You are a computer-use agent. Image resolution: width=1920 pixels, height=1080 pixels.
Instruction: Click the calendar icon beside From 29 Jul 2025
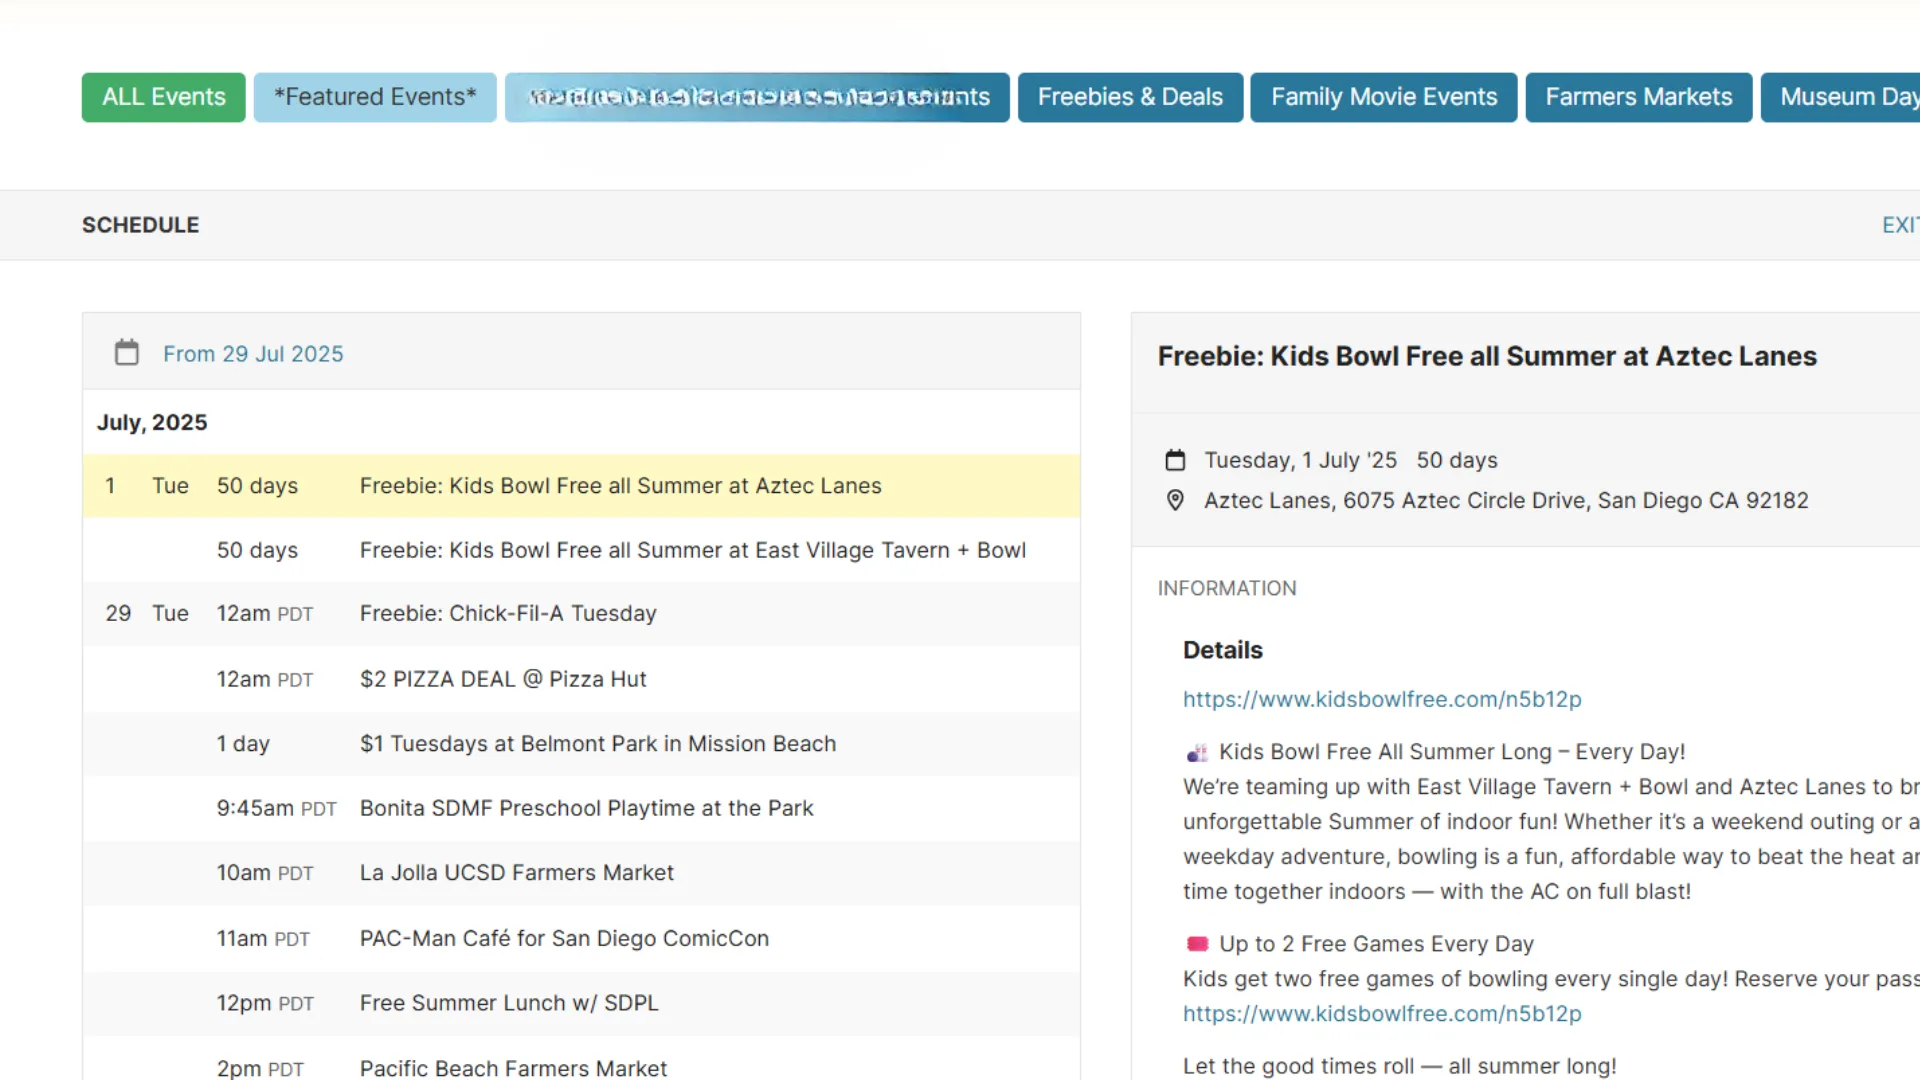point(127,353)
